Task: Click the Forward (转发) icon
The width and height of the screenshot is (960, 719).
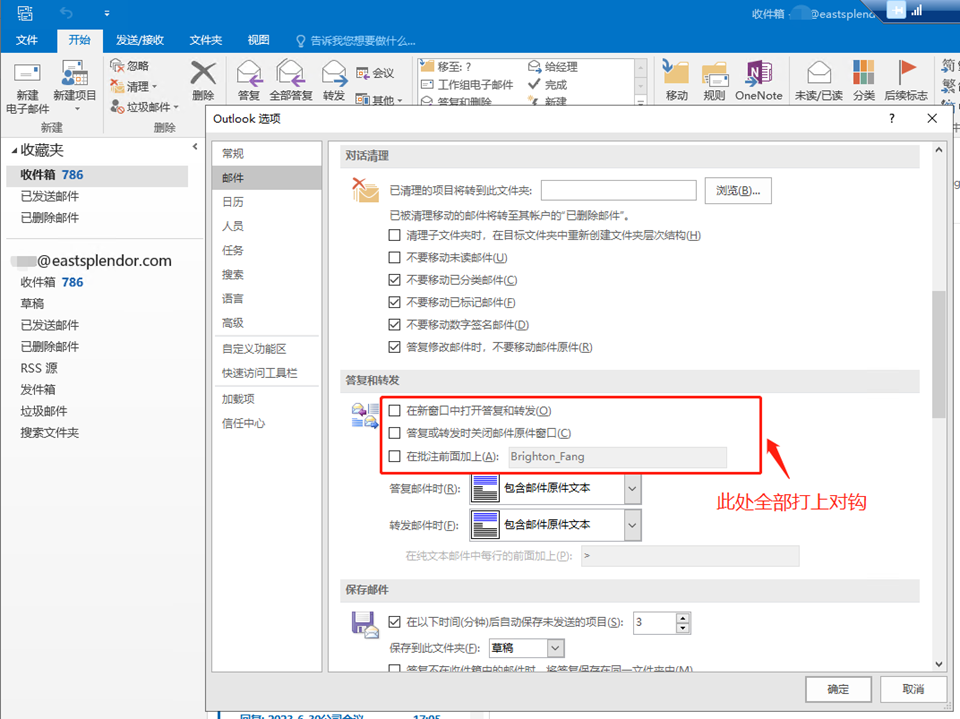Action: click(x=334, y=76)
